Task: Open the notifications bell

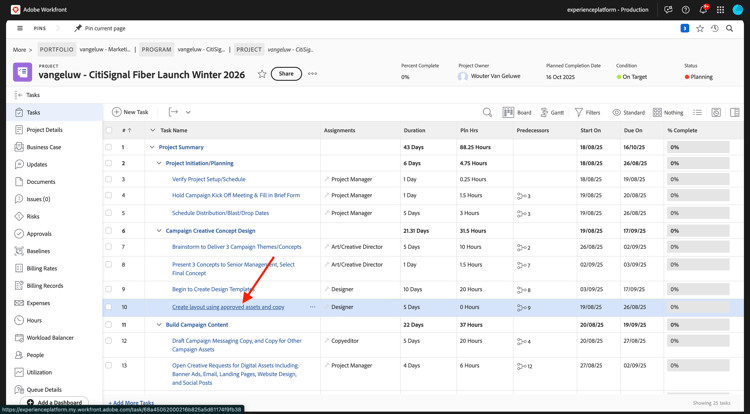Action: coord(702,10)
